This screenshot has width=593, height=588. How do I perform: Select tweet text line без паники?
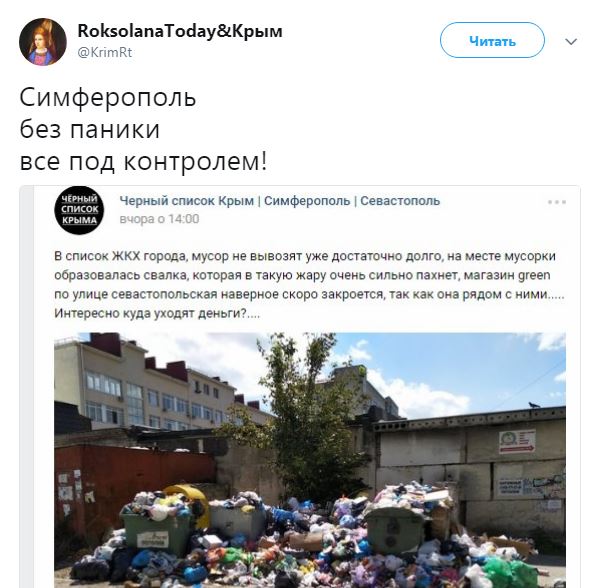[x=90, y=129]
